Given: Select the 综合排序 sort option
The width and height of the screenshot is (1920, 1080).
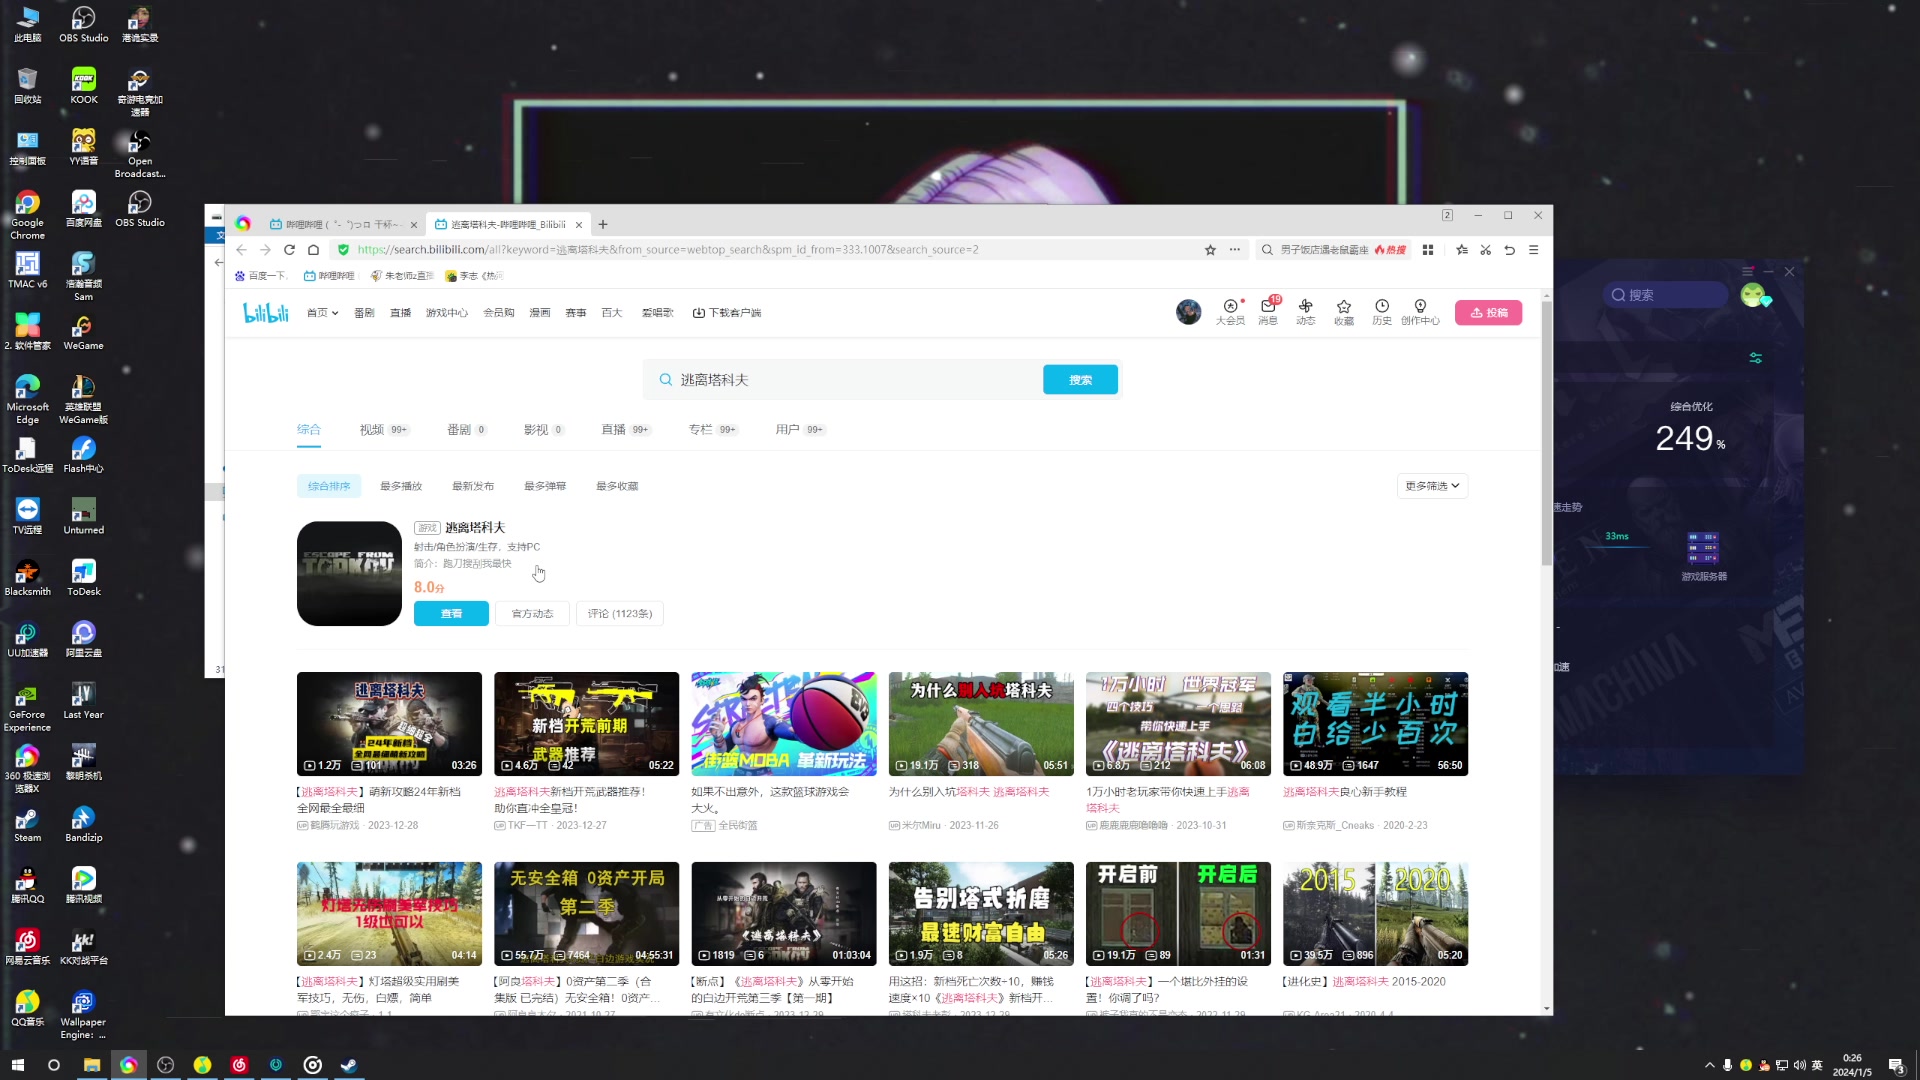Looking at the screenshot, I should click(x=329, y=486).
